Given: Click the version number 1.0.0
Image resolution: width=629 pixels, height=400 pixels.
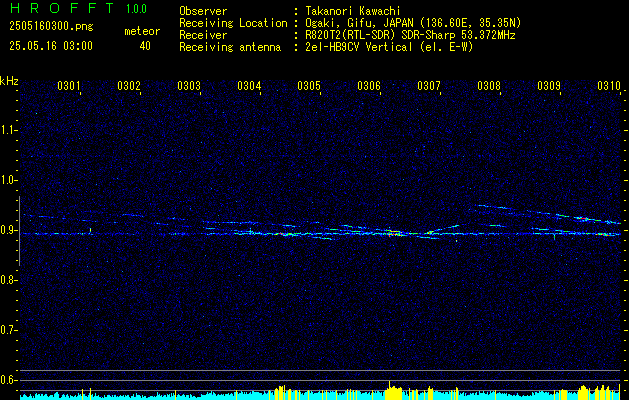Looking at the screenshot, I should (136, 9).
